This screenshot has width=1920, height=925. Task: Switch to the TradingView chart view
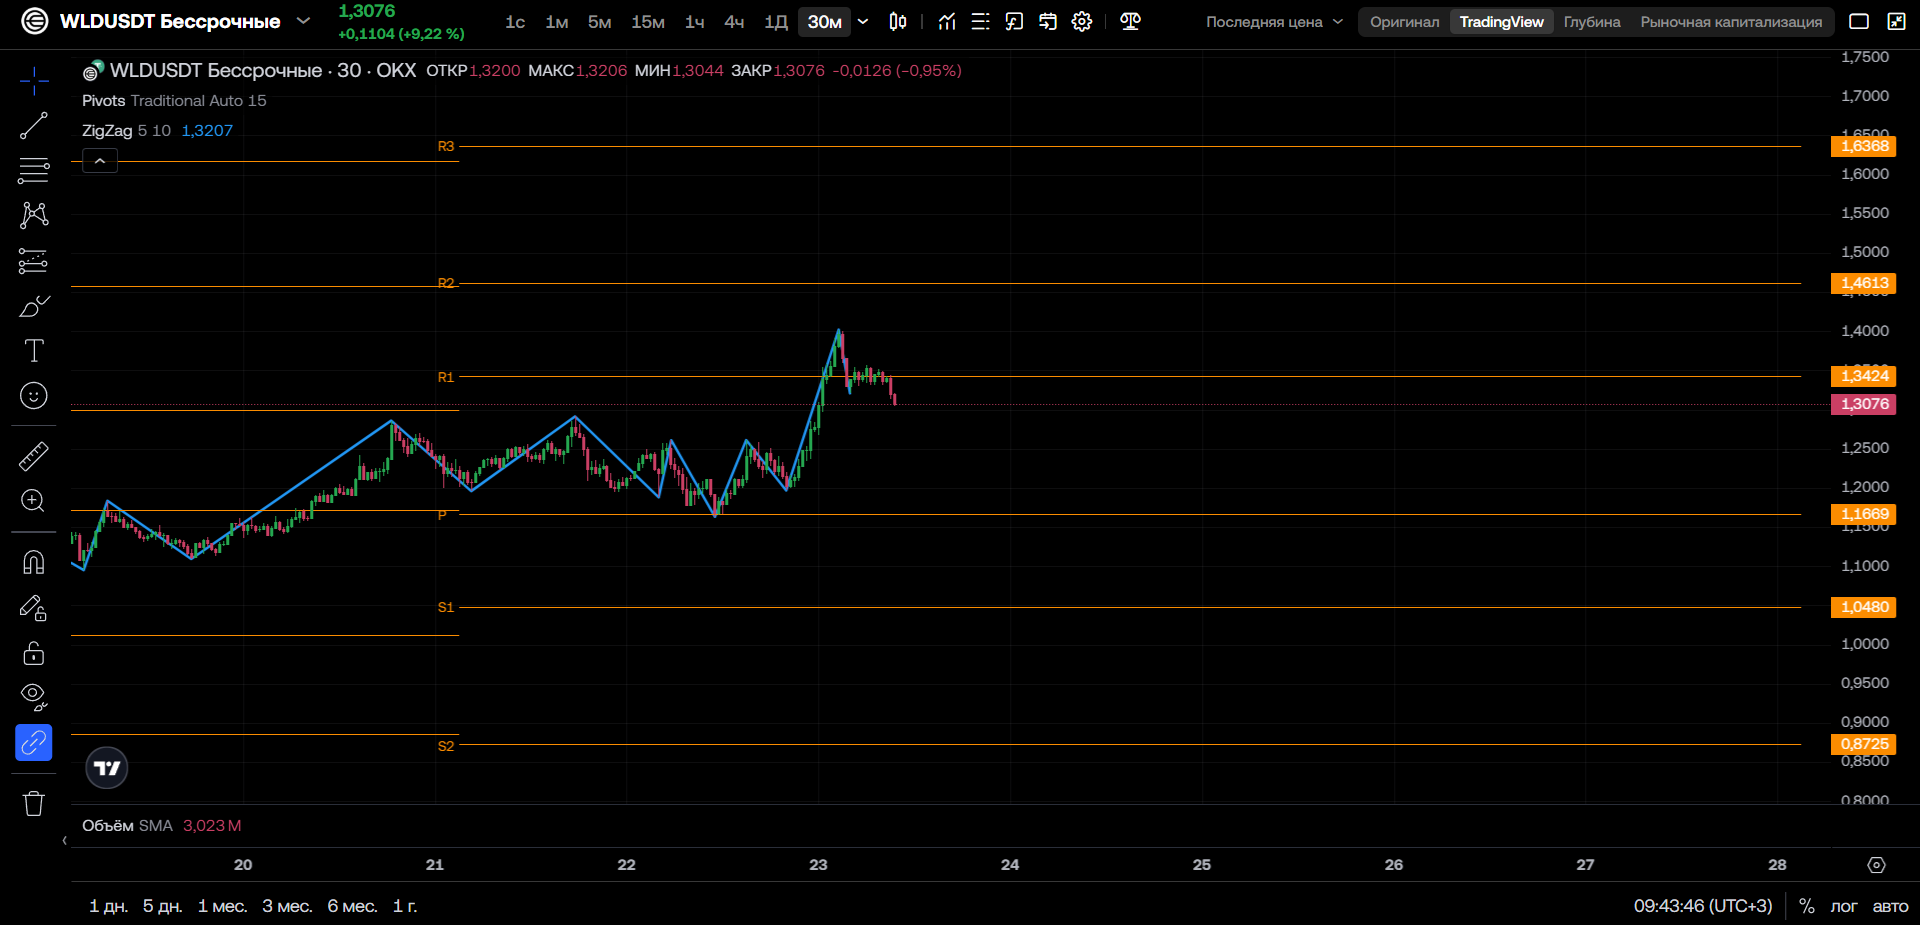1501,22
